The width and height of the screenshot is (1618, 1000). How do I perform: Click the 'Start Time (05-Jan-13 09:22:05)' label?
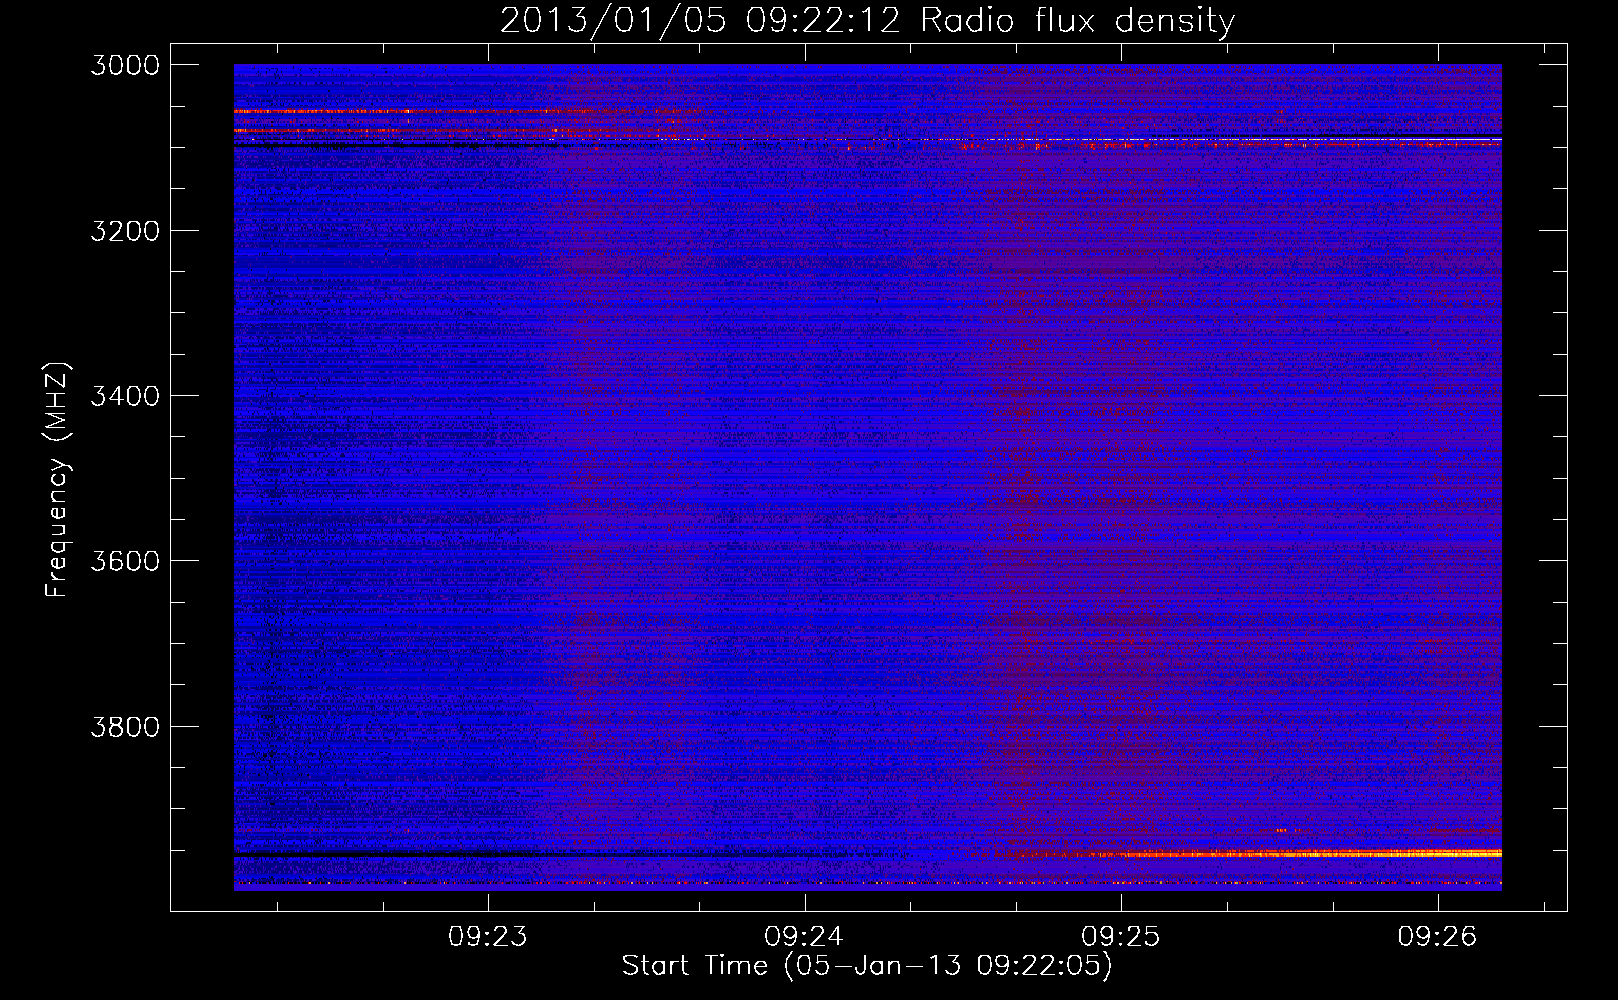(867, 966)
